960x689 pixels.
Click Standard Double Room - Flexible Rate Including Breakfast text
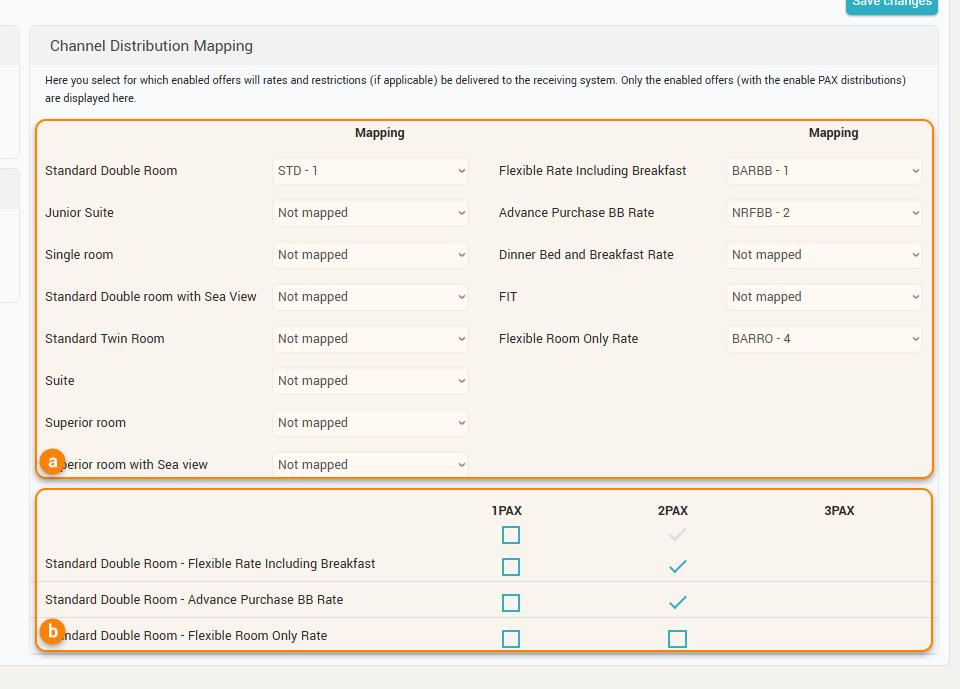pyautogui.click(x=210, y=563)
